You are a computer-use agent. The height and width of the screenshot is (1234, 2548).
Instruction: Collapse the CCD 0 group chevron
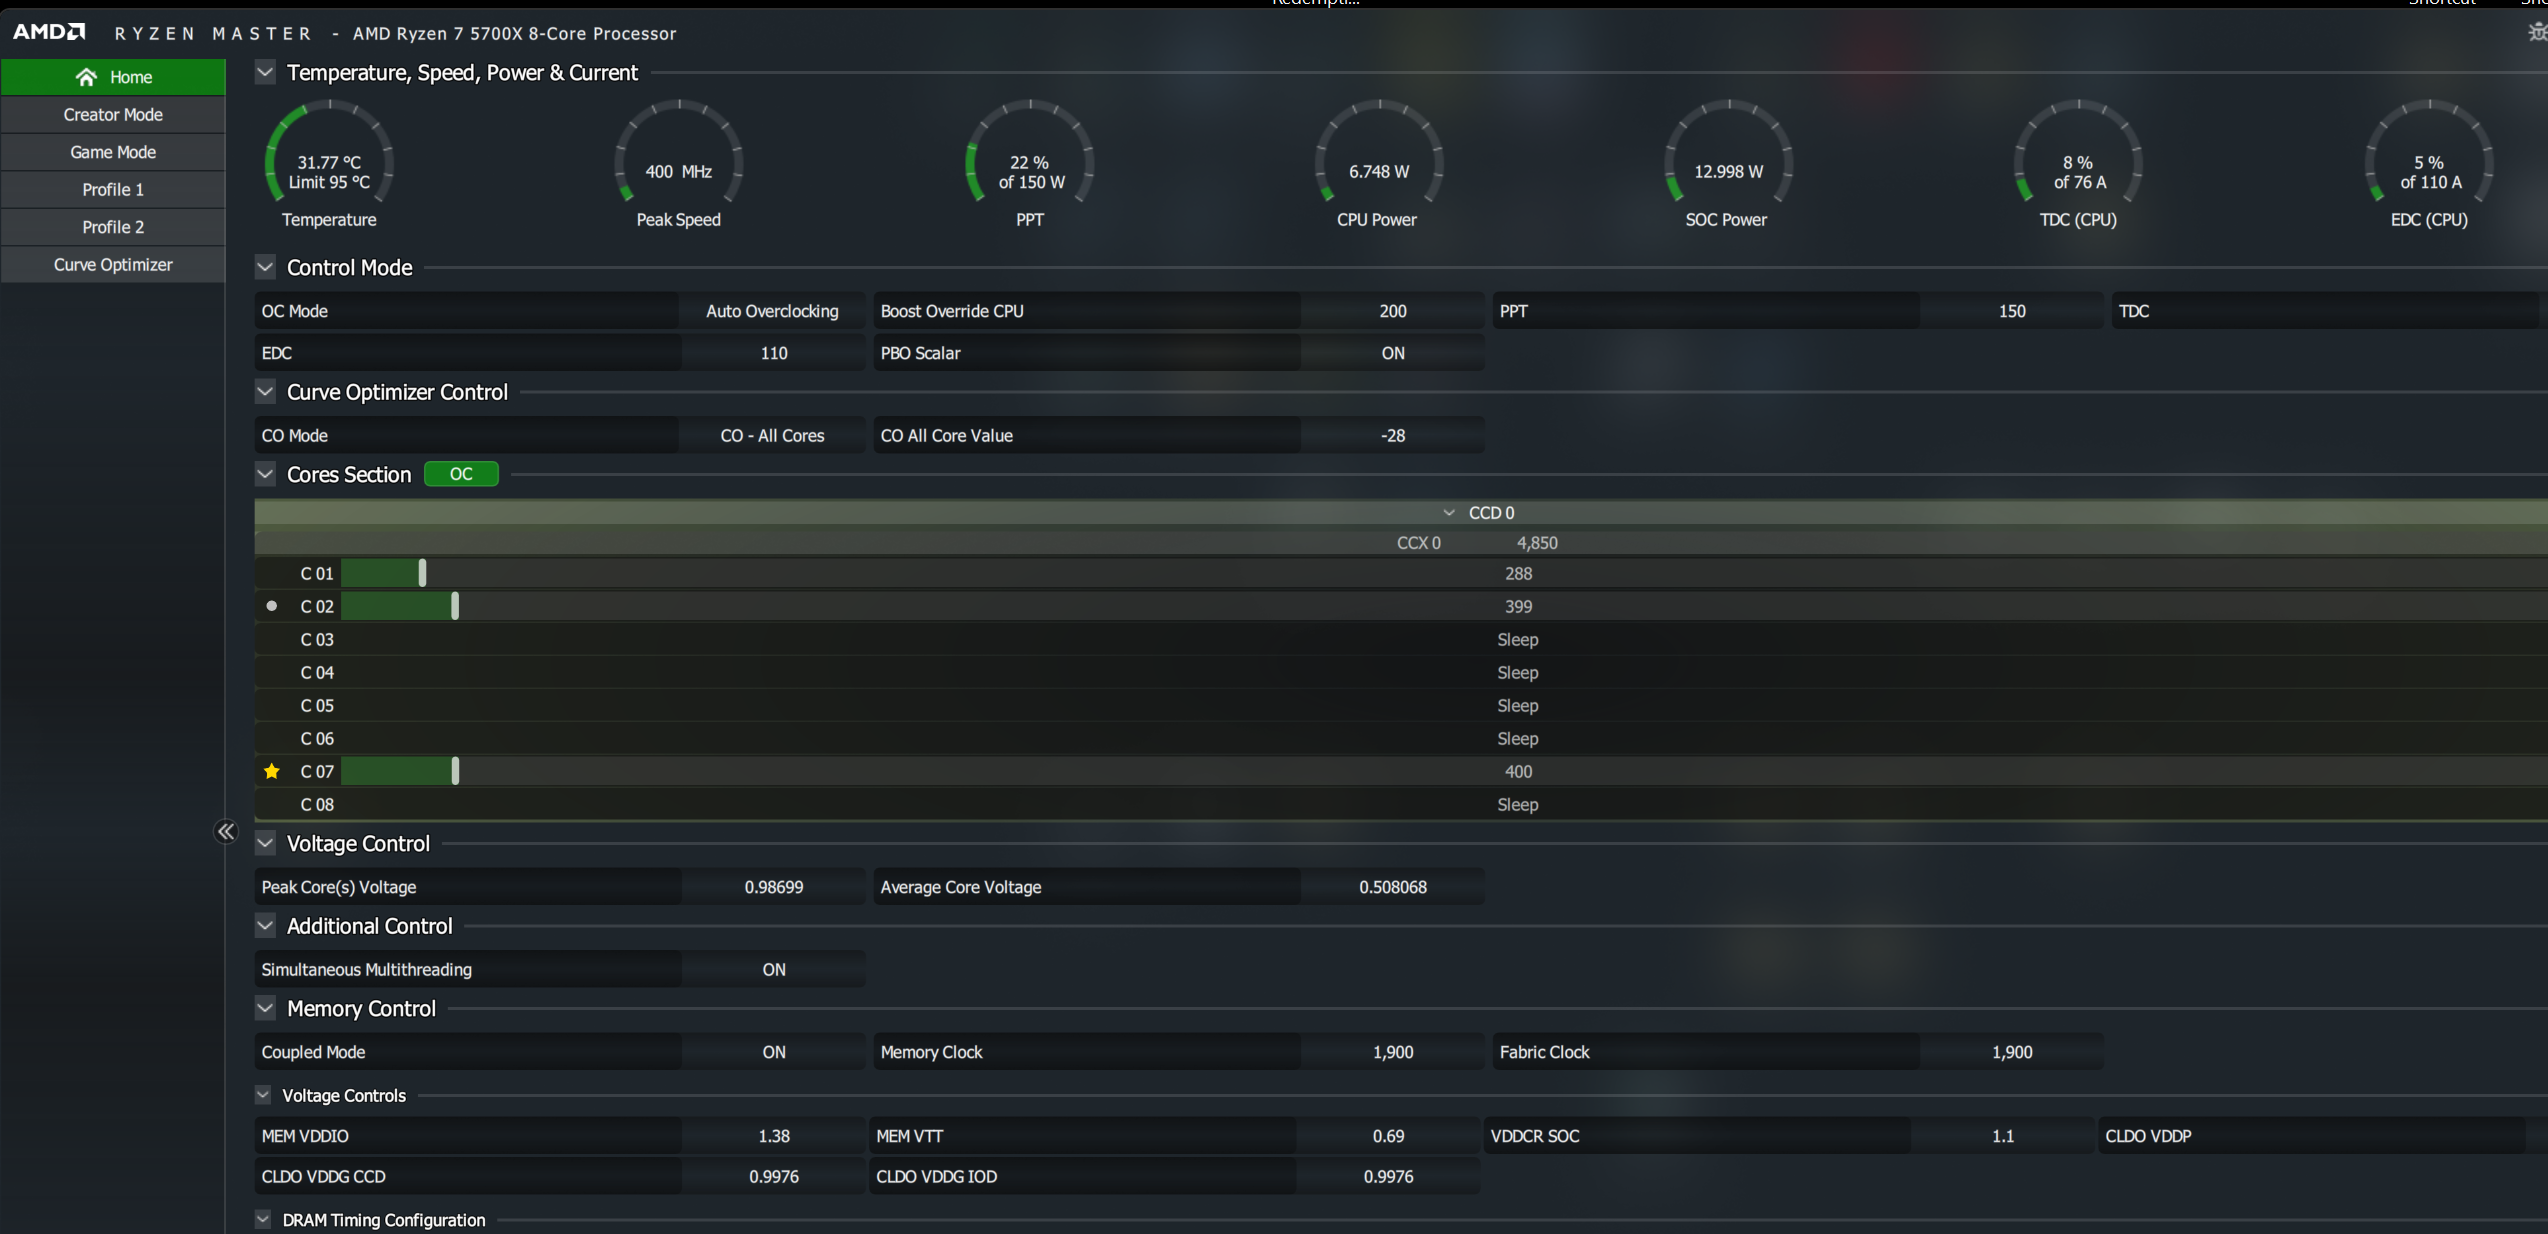coord(1449,513)
